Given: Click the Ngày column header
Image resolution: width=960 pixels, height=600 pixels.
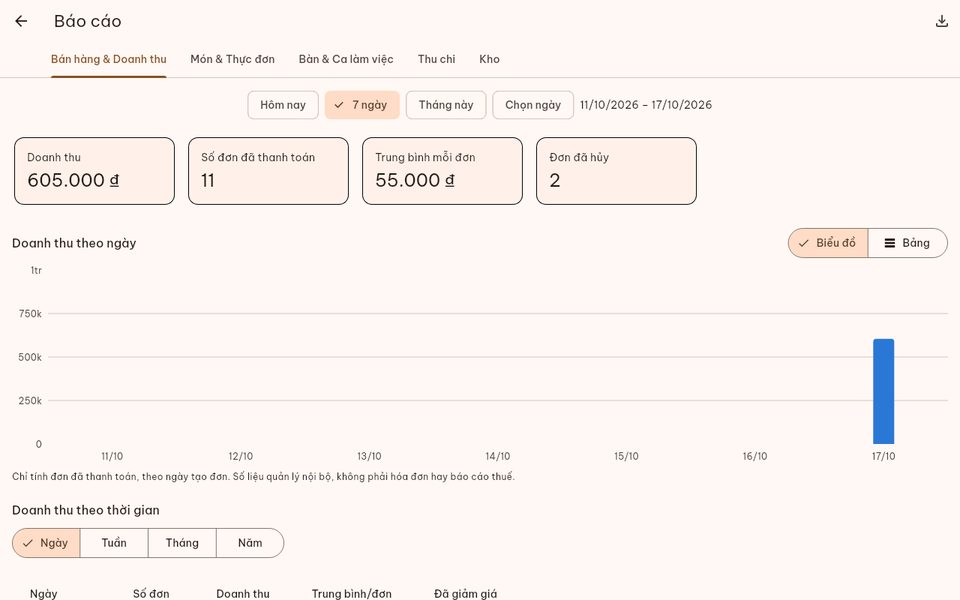Looking at the screenshot, I should pos(43,593).
